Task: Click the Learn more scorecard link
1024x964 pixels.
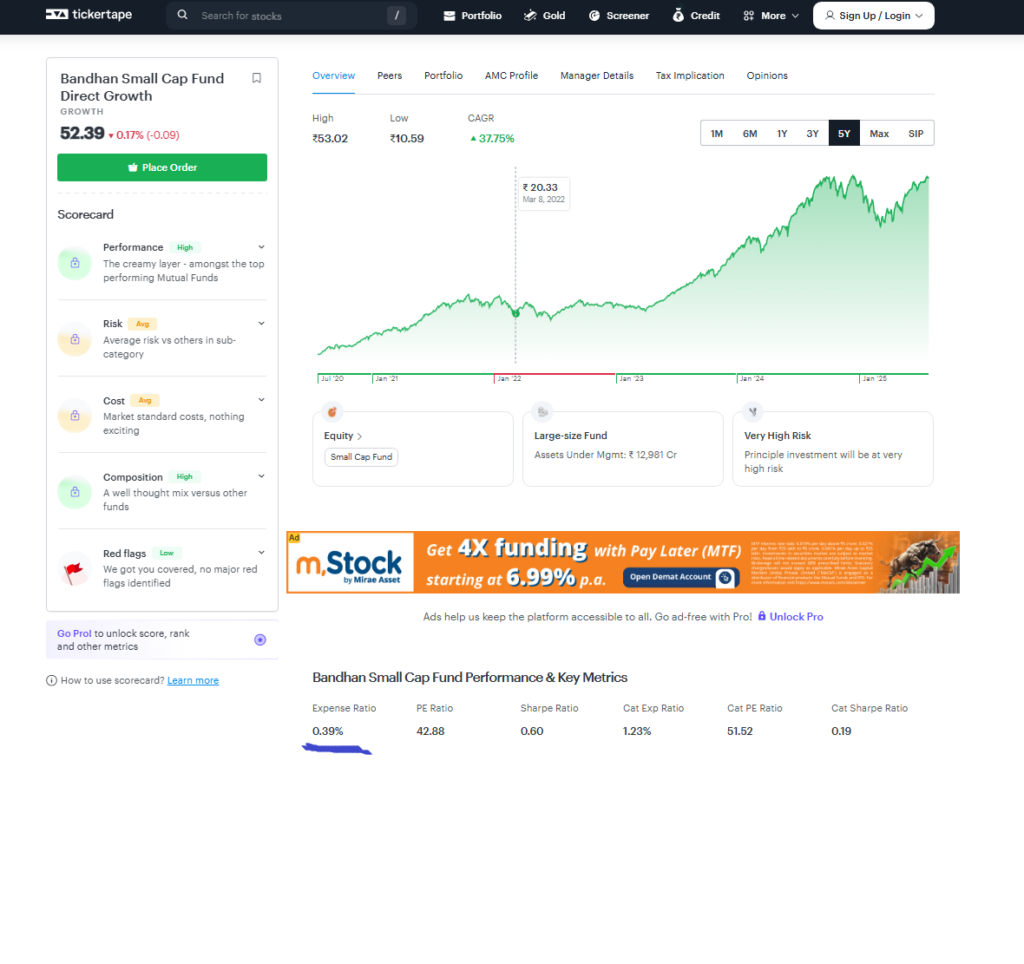Action: coord(193,681)
